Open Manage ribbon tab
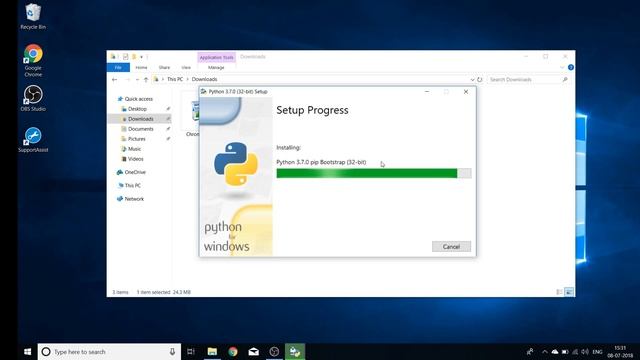This screenshot has width=640, height=360. (x=216, y=67)
